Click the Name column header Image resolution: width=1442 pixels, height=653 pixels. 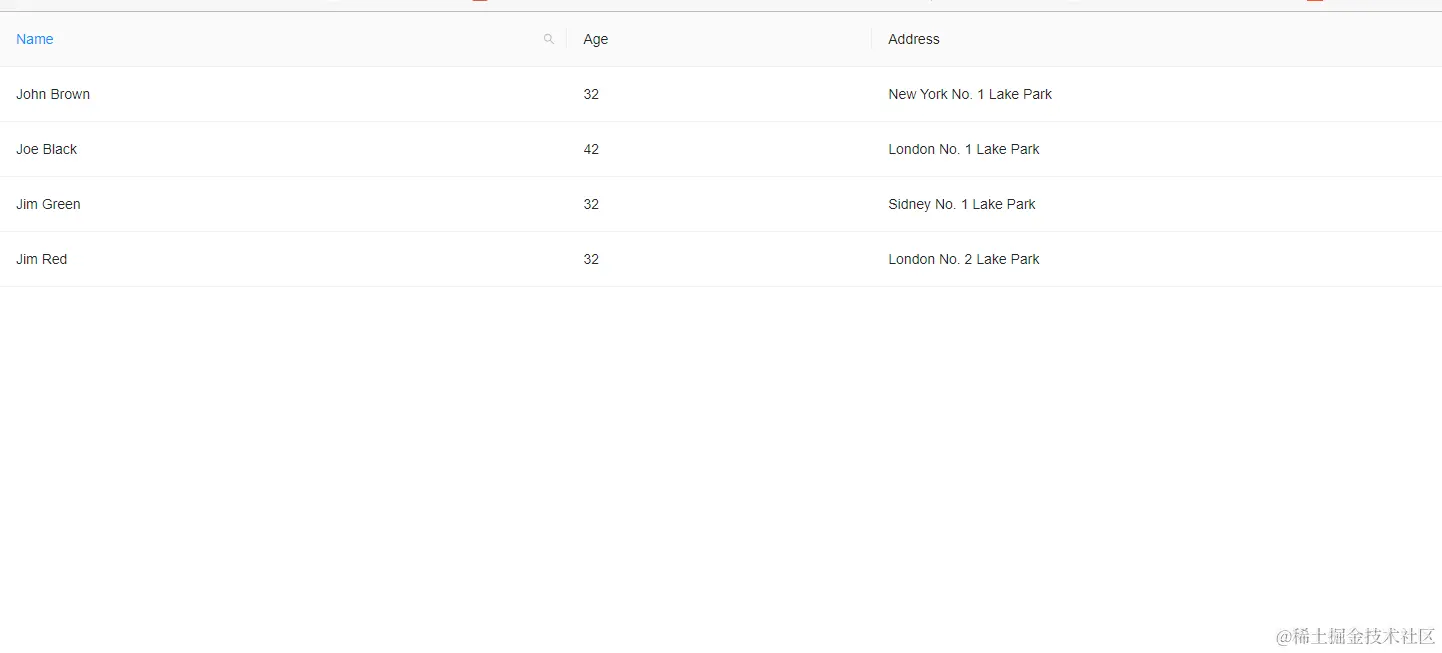pyautogui.click(x=35, y=39)
